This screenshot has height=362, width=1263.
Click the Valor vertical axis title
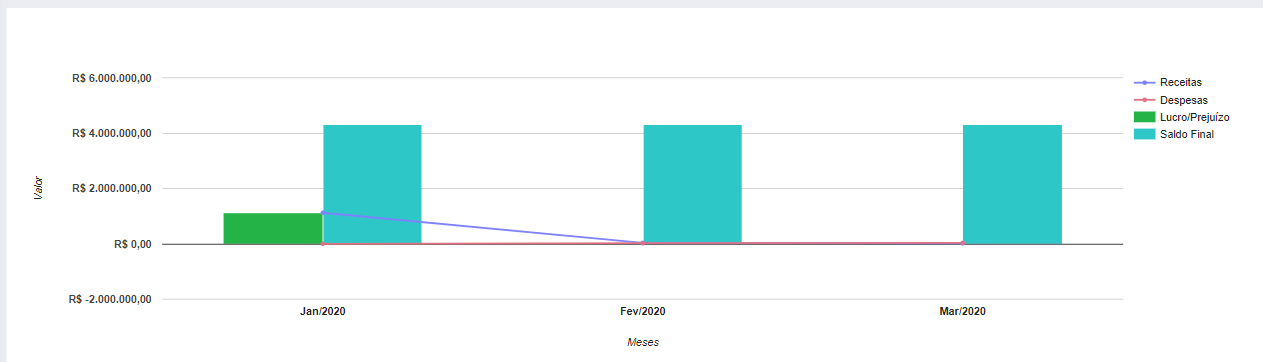pyautogui.click(x=38, y=188)
